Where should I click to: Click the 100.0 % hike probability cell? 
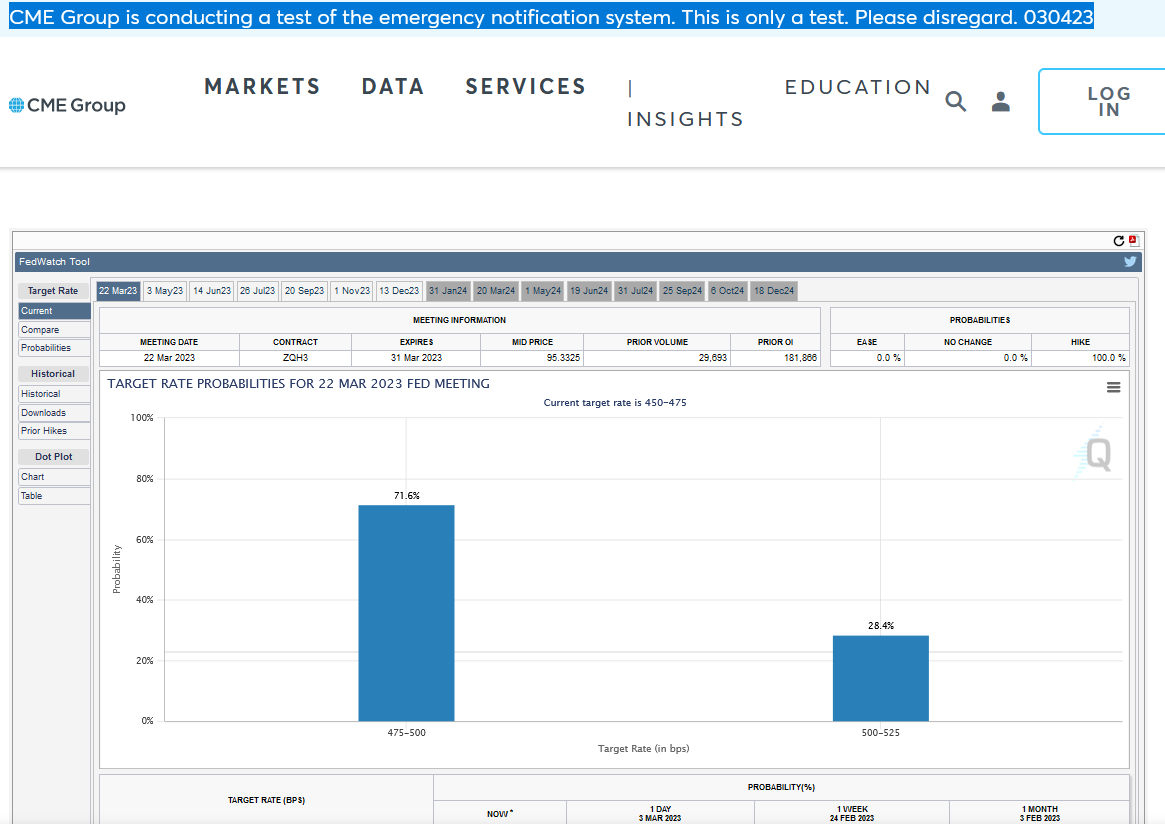coord(1080,358)
